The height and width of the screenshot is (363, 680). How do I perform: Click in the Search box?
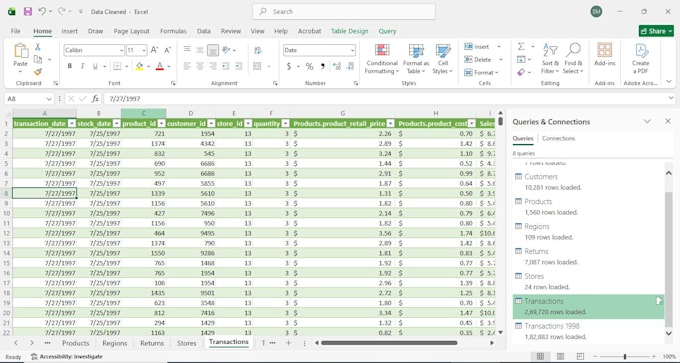(x=344, y=12)
